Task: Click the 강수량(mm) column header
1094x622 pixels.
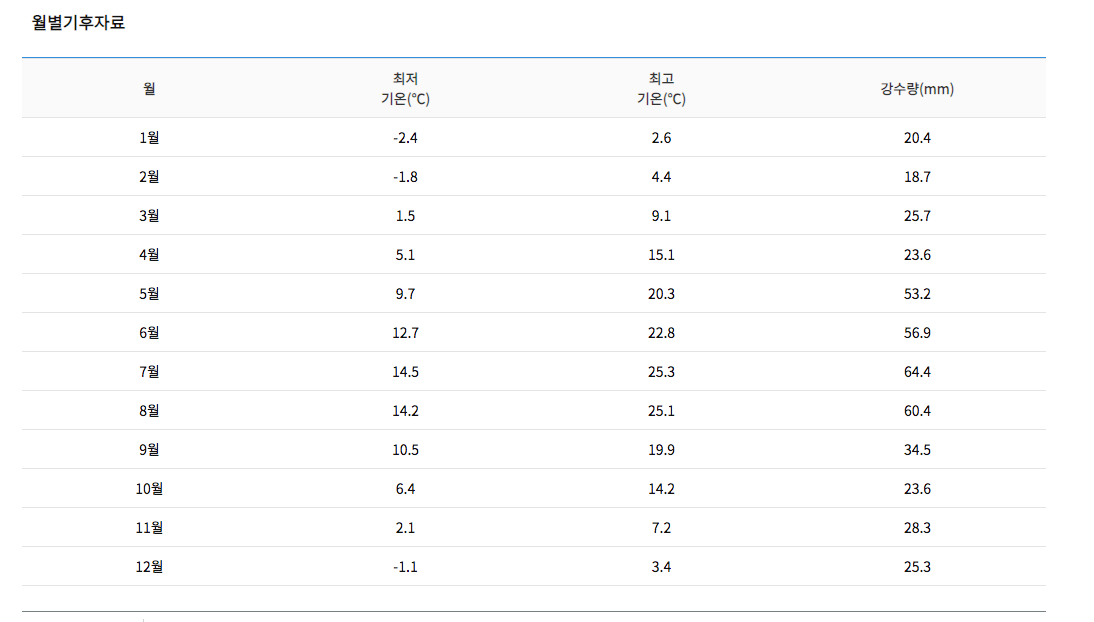Action: coord(917,89)
